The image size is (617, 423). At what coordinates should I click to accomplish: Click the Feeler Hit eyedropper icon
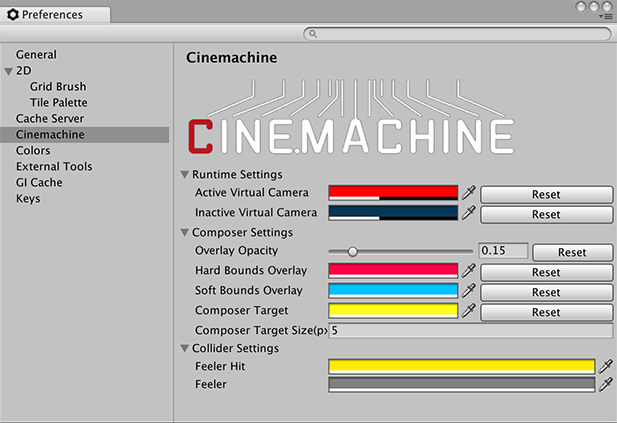(x=604, y=367)
